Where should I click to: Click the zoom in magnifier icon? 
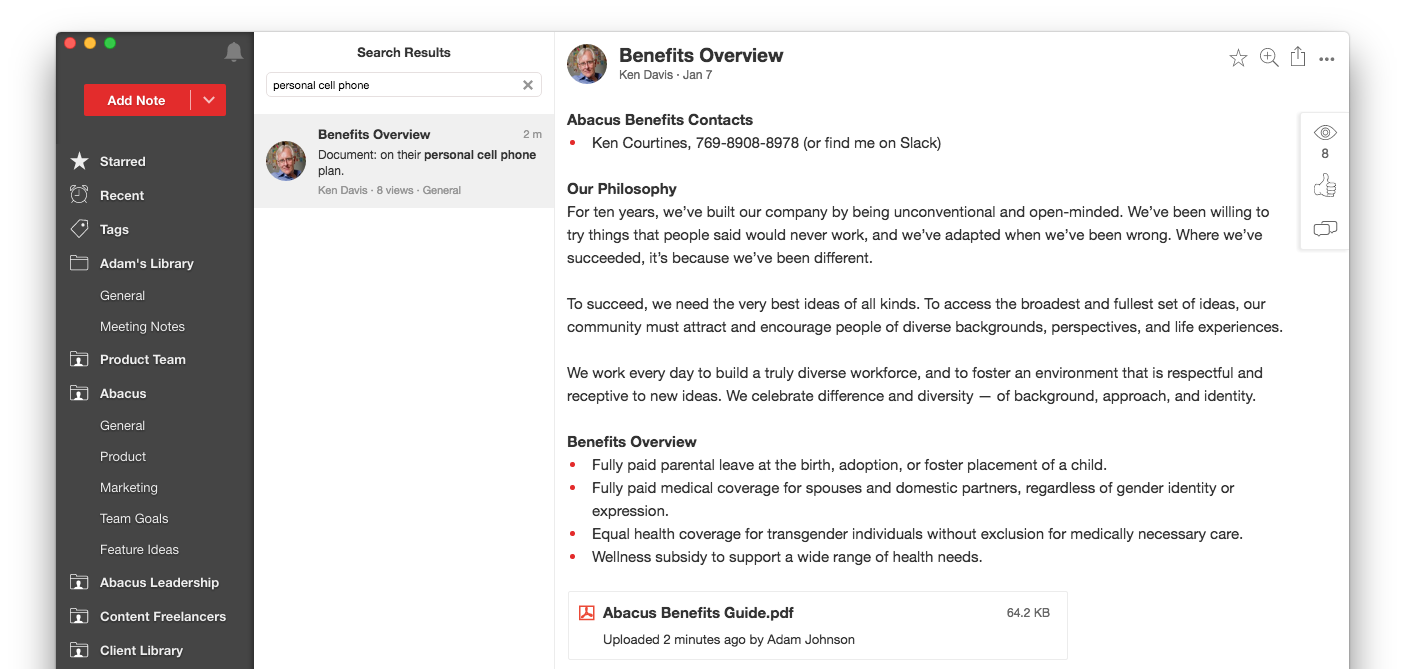tap(1269, 57)
